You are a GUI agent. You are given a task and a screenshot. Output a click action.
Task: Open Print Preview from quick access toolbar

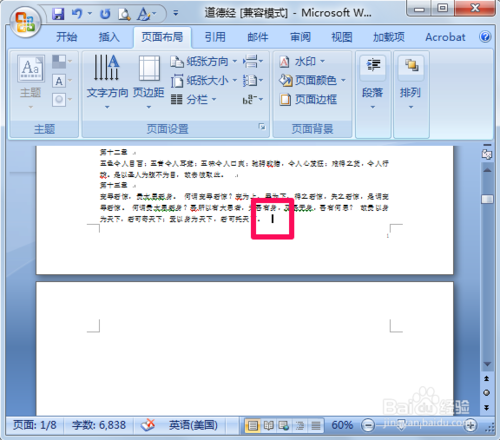click(x=124, y=14)
